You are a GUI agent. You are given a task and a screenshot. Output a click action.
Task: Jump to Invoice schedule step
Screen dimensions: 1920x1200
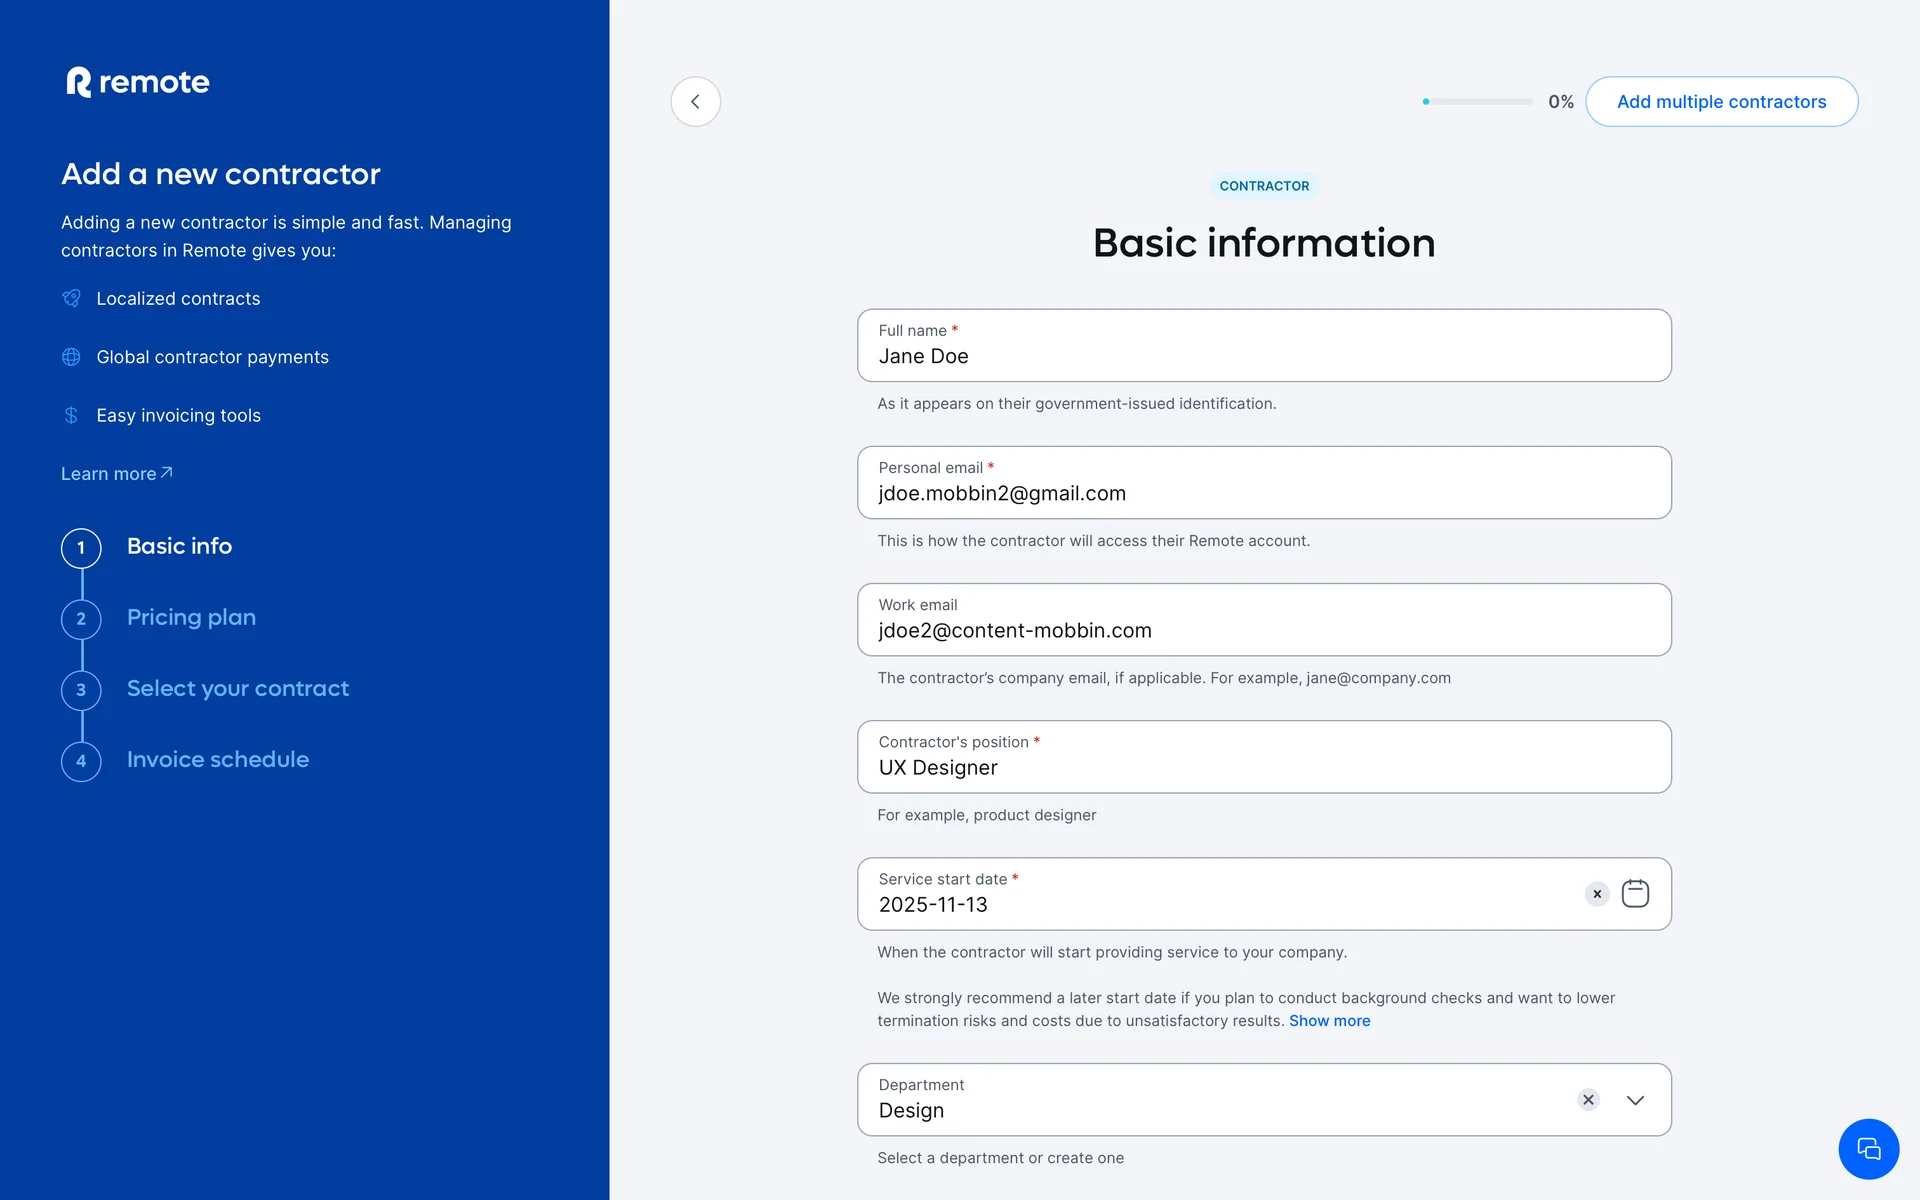tap(217, 759)
